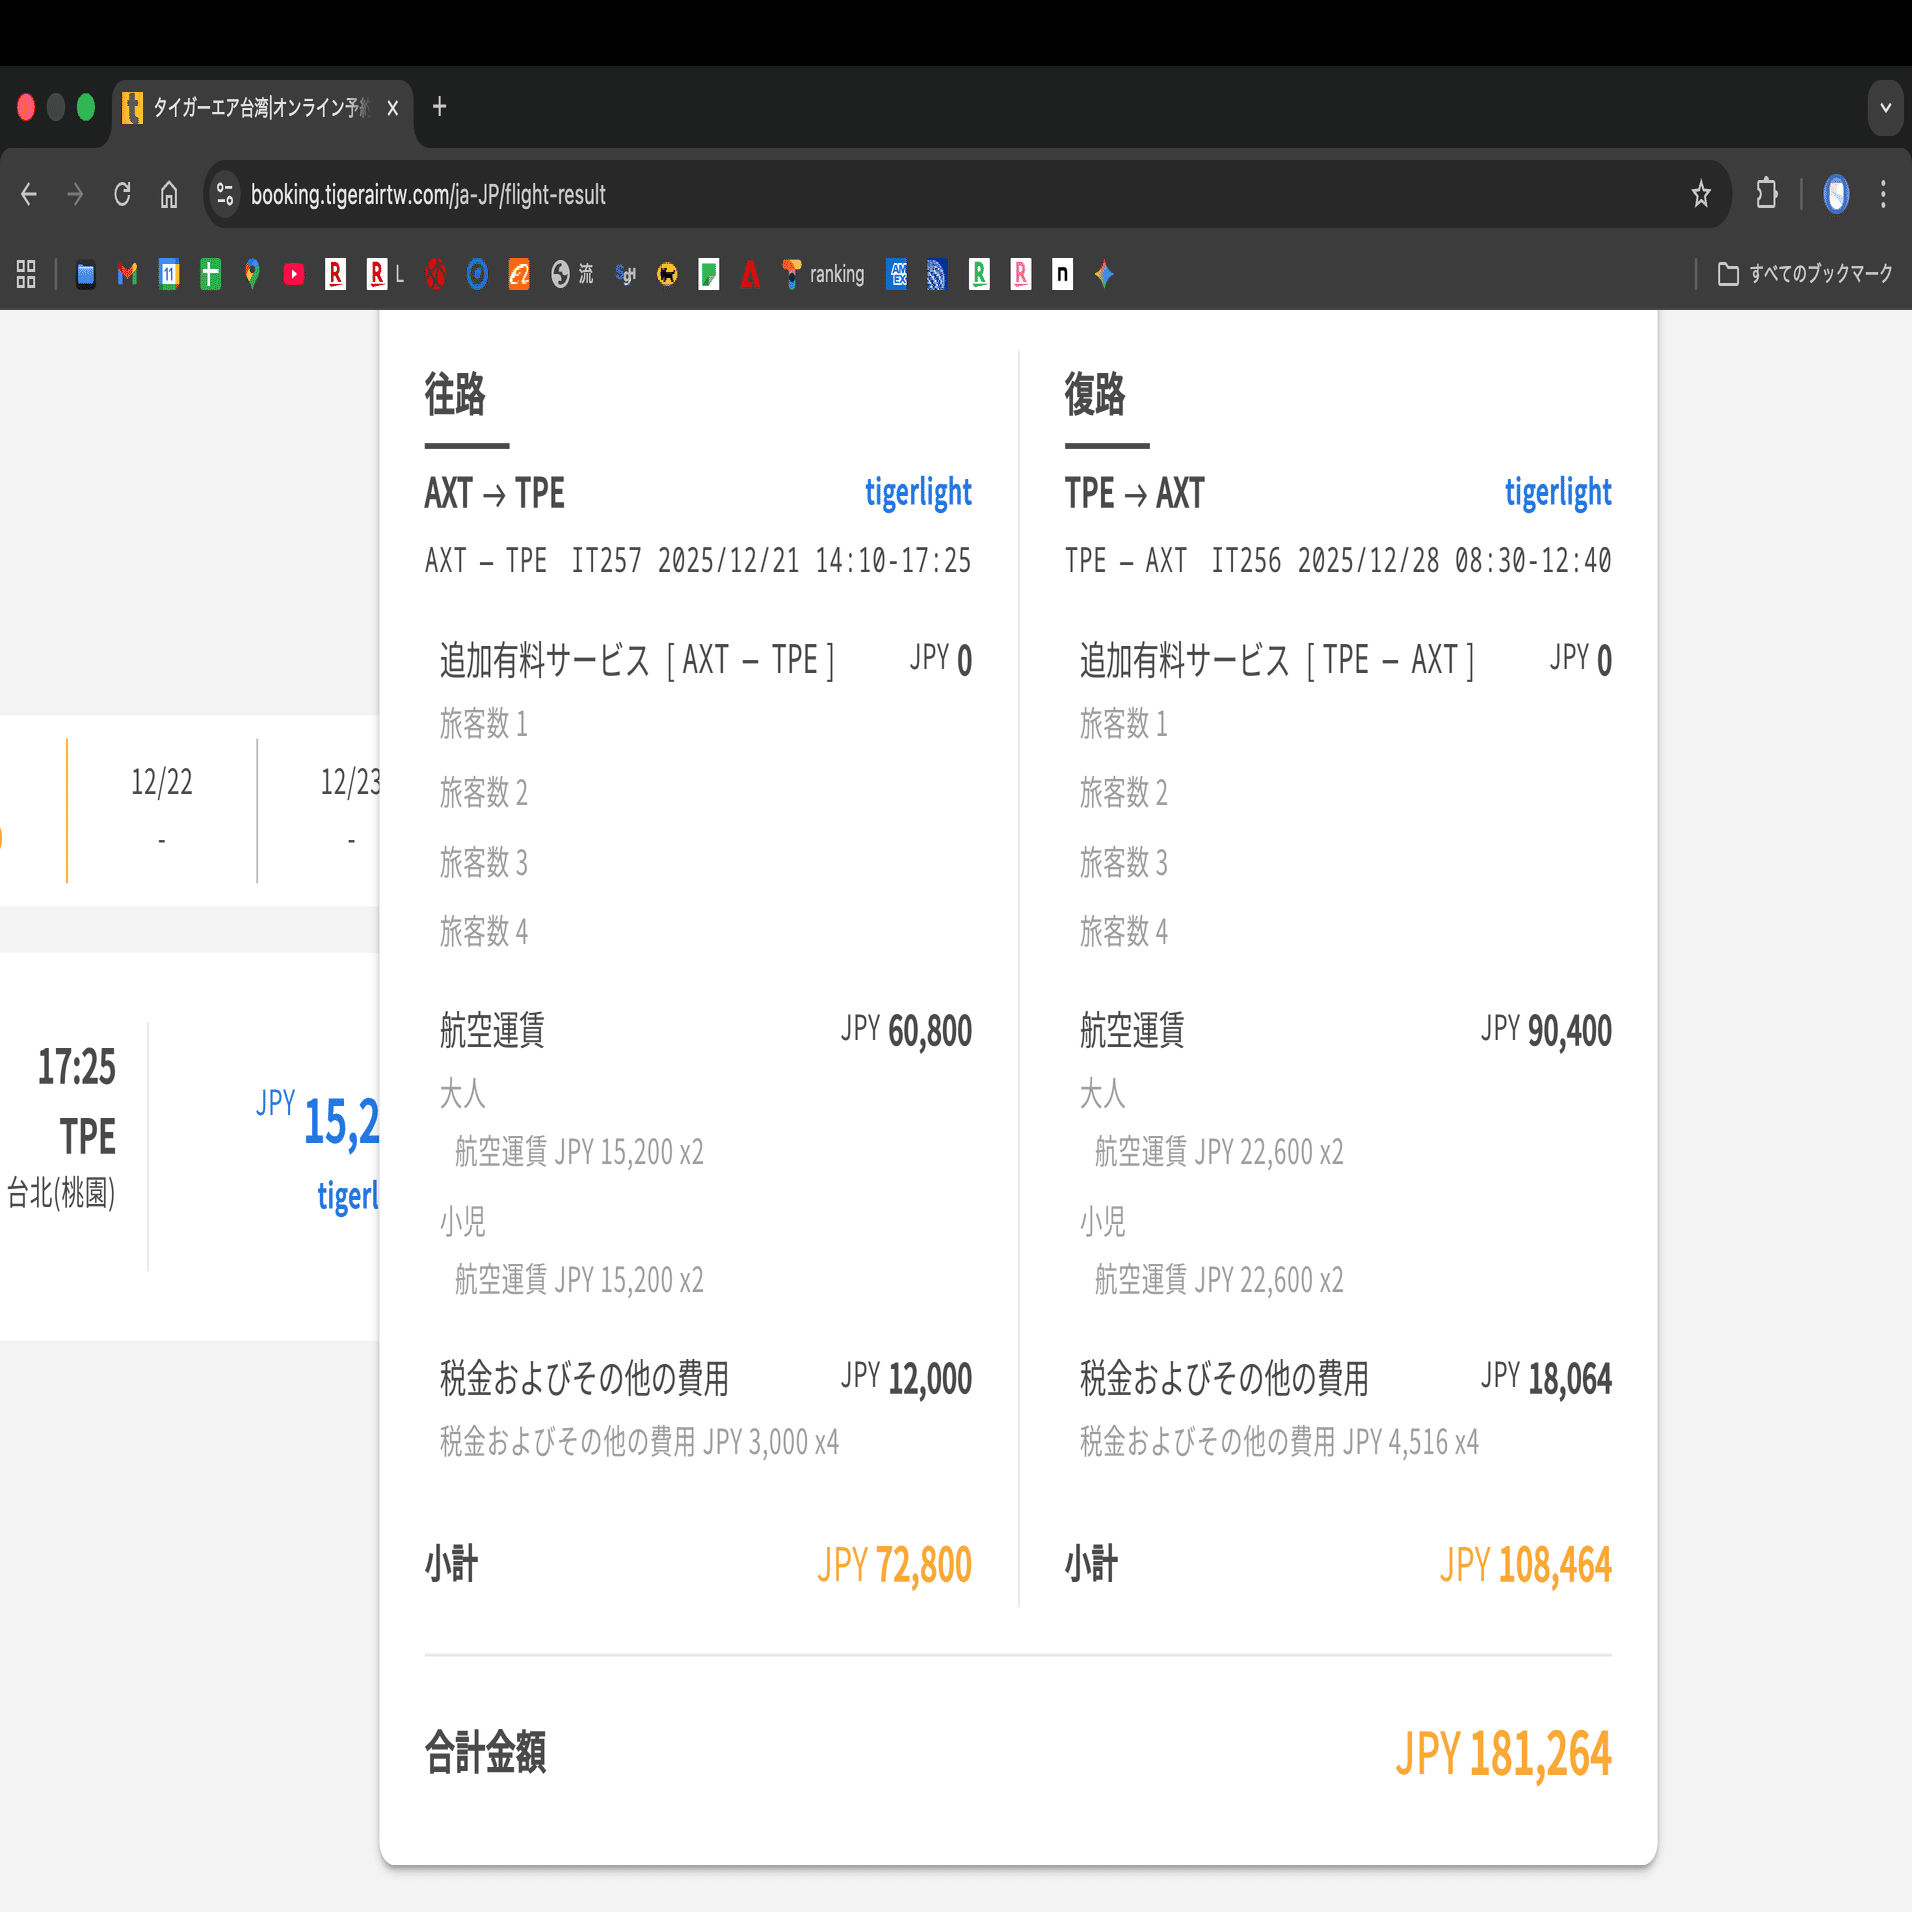1912x1912 pixels.
Task: Click the 合計金額 total JPY 181,264
Action: point(1503,1753)
